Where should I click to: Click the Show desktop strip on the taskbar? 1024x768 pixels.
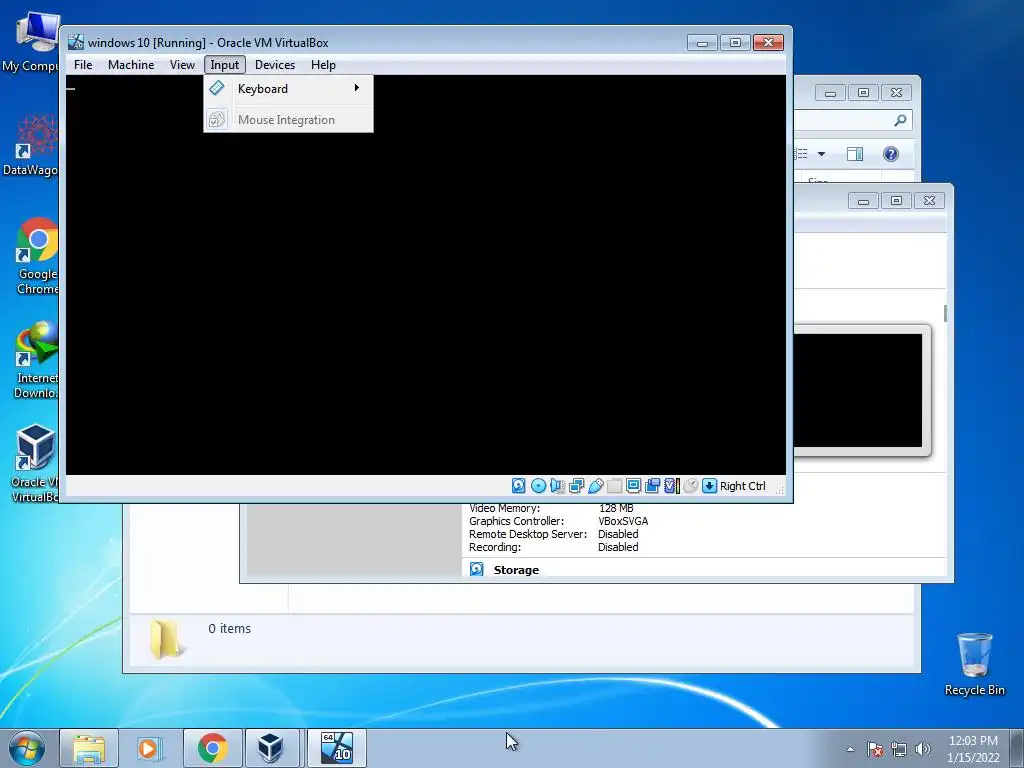(1017, 749)
